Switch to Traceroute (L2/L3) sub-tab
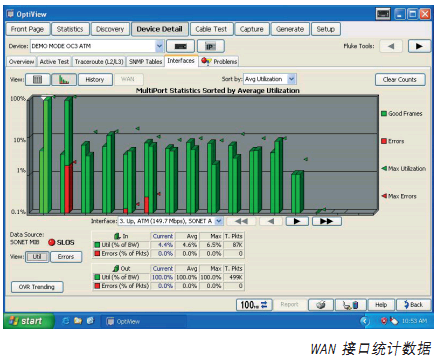The width and height of the screenshot is (438, 362). point(99,62)
